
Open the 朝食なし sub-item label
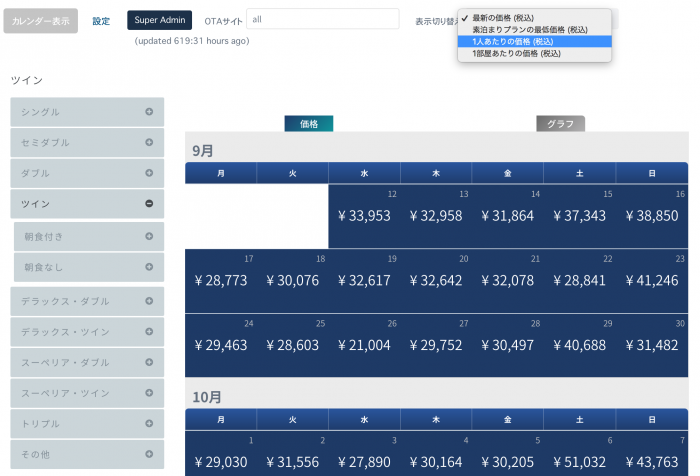(43, 267)
